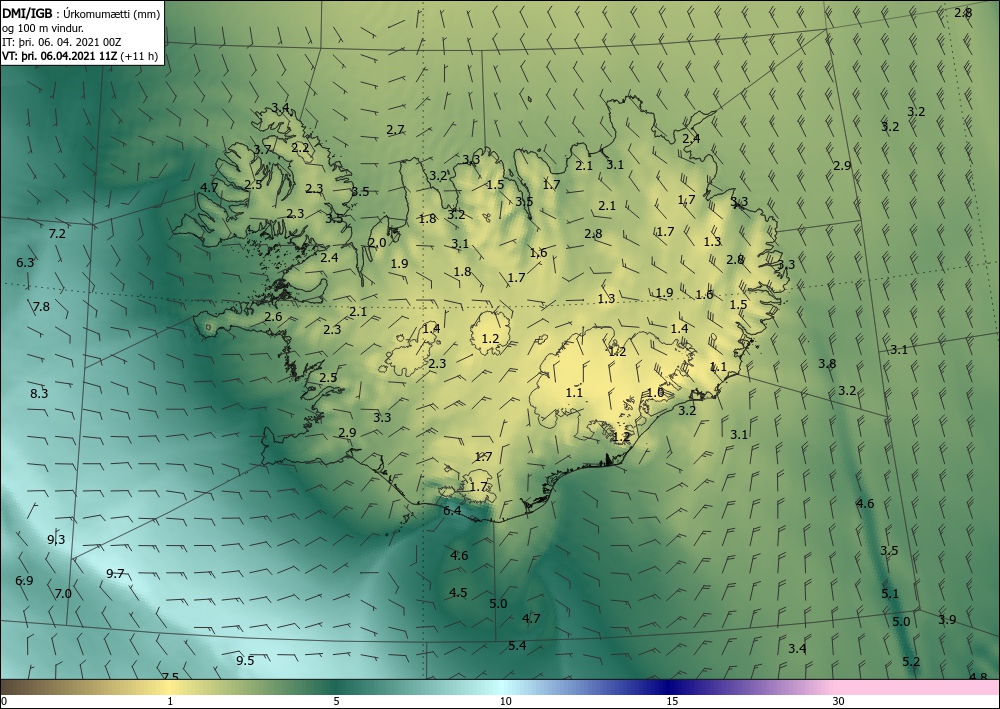Click the 3.8 value east of Iceland
Image resolution: width=1000 pixels, height=709 pixels.
[x=827, y=364]
